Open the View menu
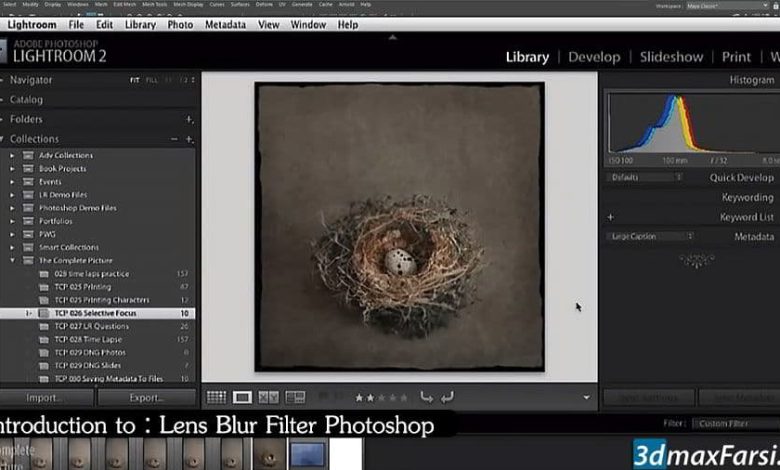The height and width of the screenshot is (470, 780). click(269, 24)
